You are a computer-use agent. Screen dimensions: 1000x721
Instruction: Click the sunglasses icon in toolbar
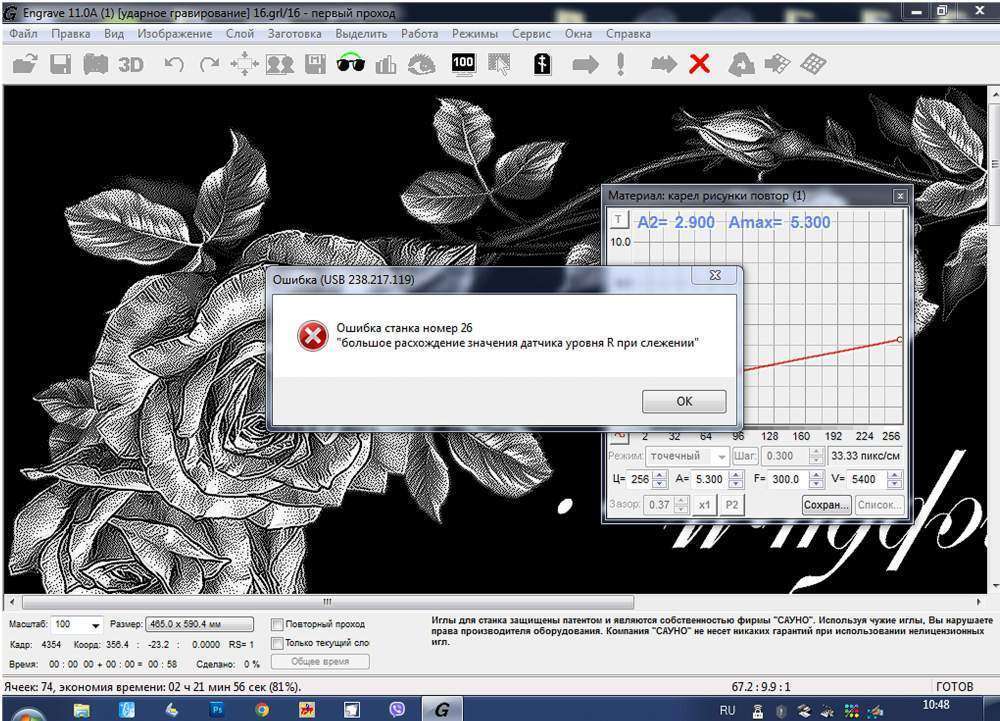click(350, 65)
